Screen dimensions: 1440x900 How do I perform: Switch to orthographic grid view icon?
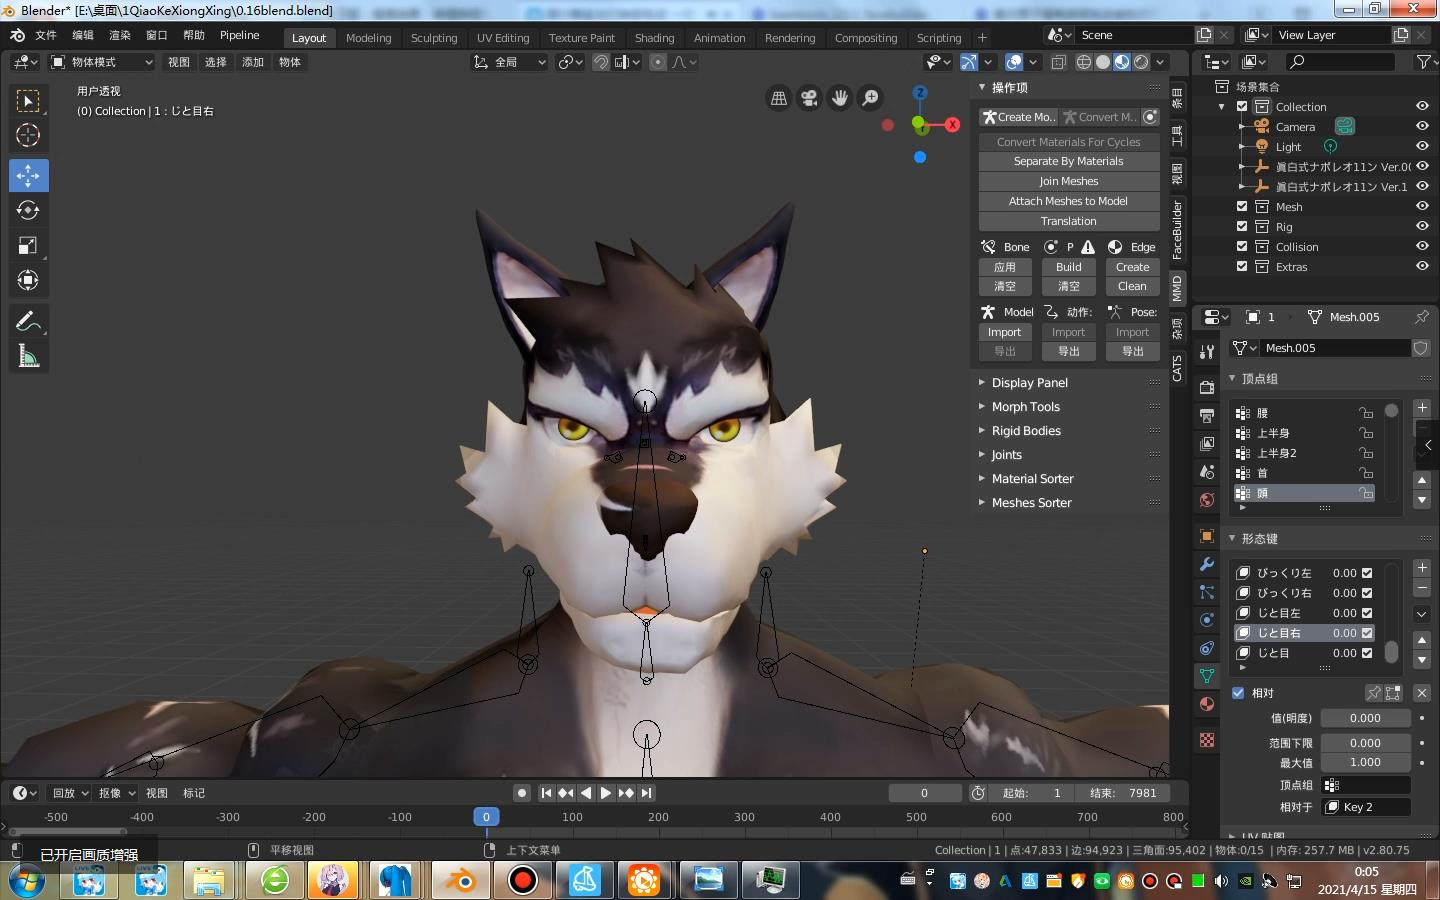coord(779,98)
